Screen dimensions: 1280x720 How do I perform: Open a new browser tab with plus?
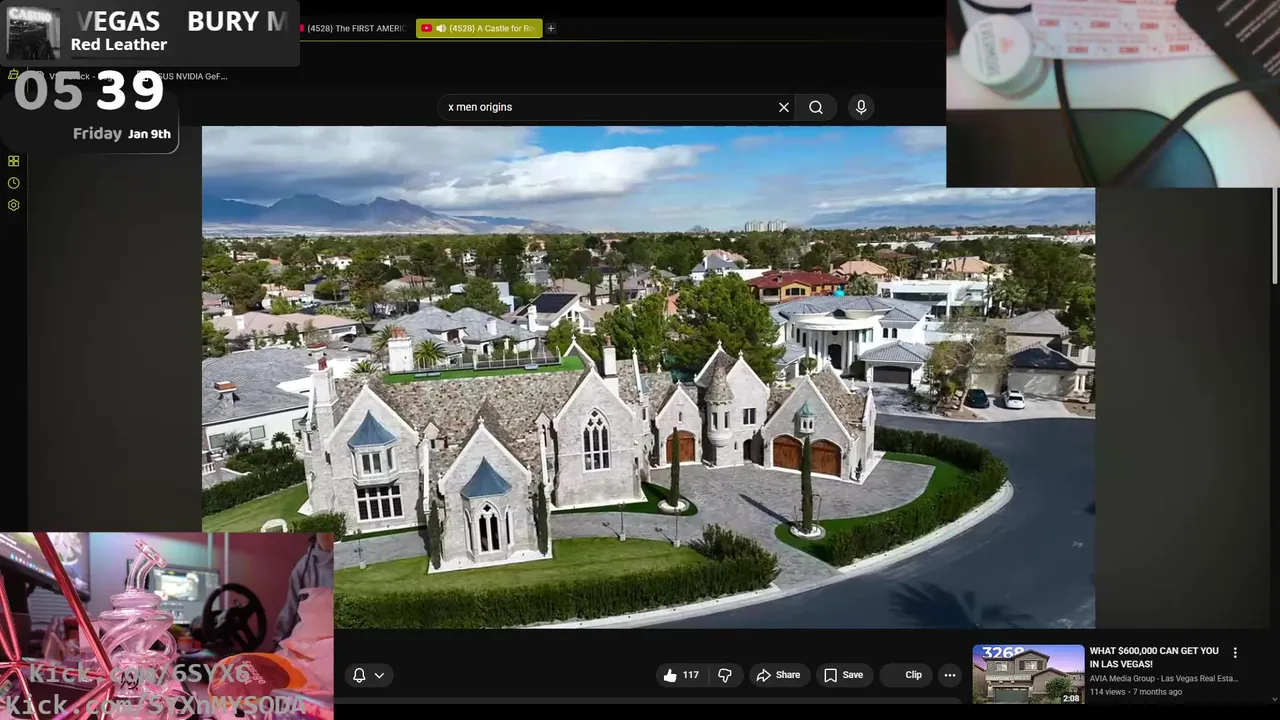551,28
